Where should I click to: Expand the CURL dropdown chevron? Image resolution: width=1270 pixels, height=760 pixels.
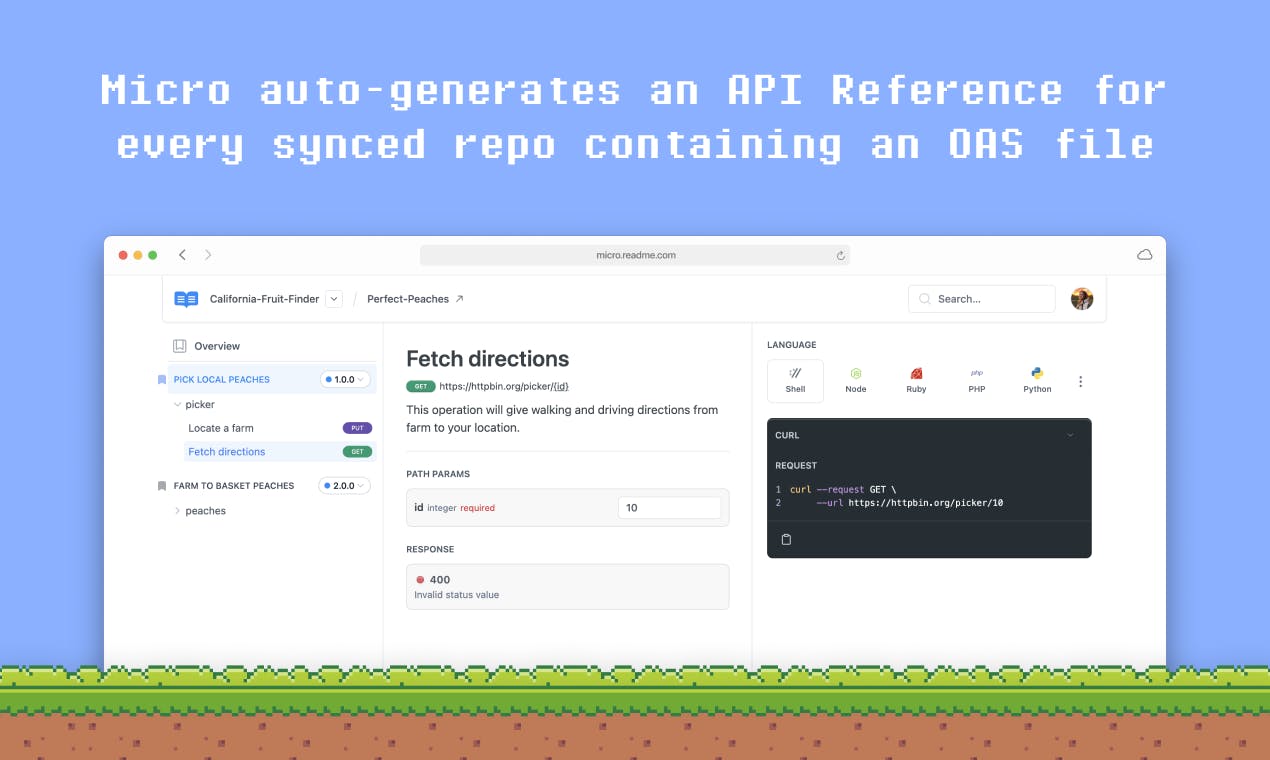[x=1070, y=435]
